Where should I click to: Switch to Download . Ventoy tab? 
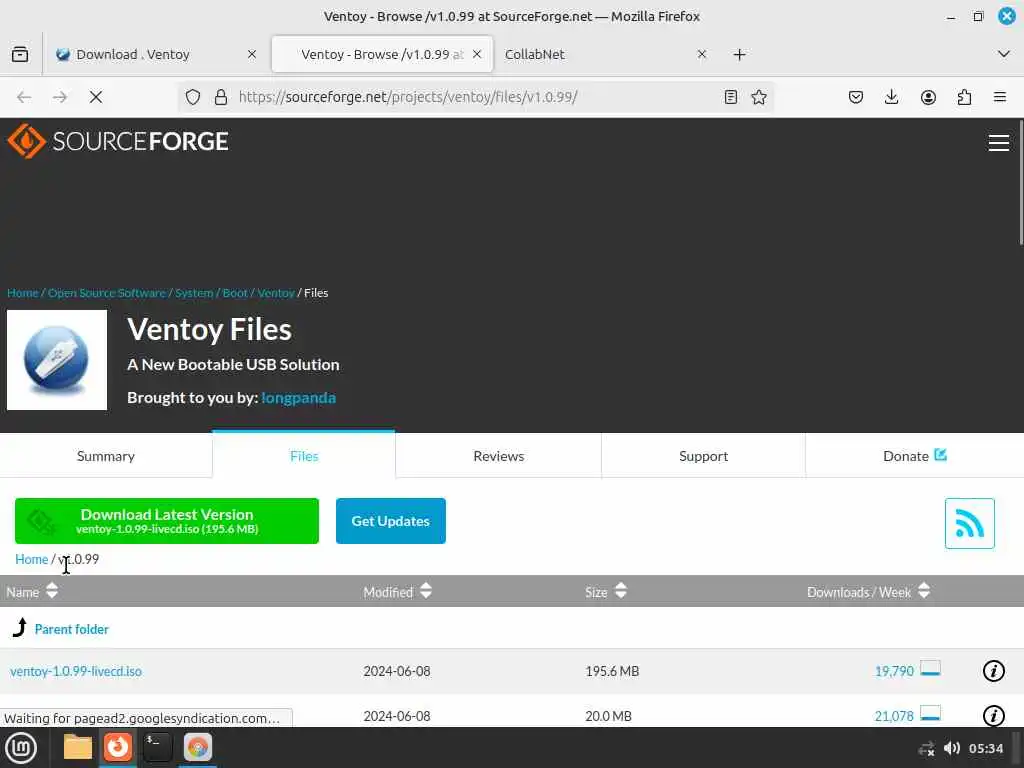154,54
